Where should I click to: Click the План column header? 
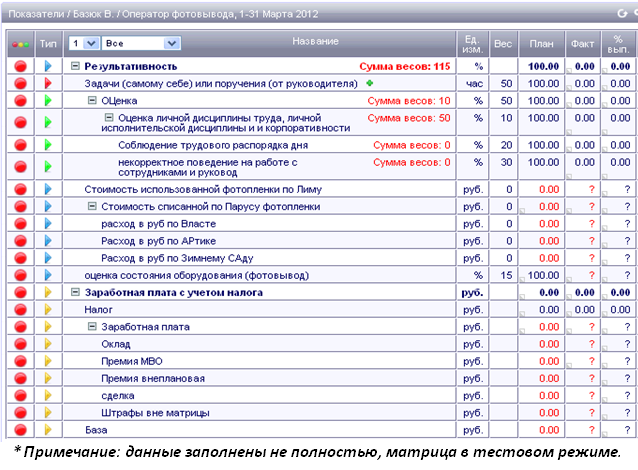pyautogui.click(x=542, y=44)
